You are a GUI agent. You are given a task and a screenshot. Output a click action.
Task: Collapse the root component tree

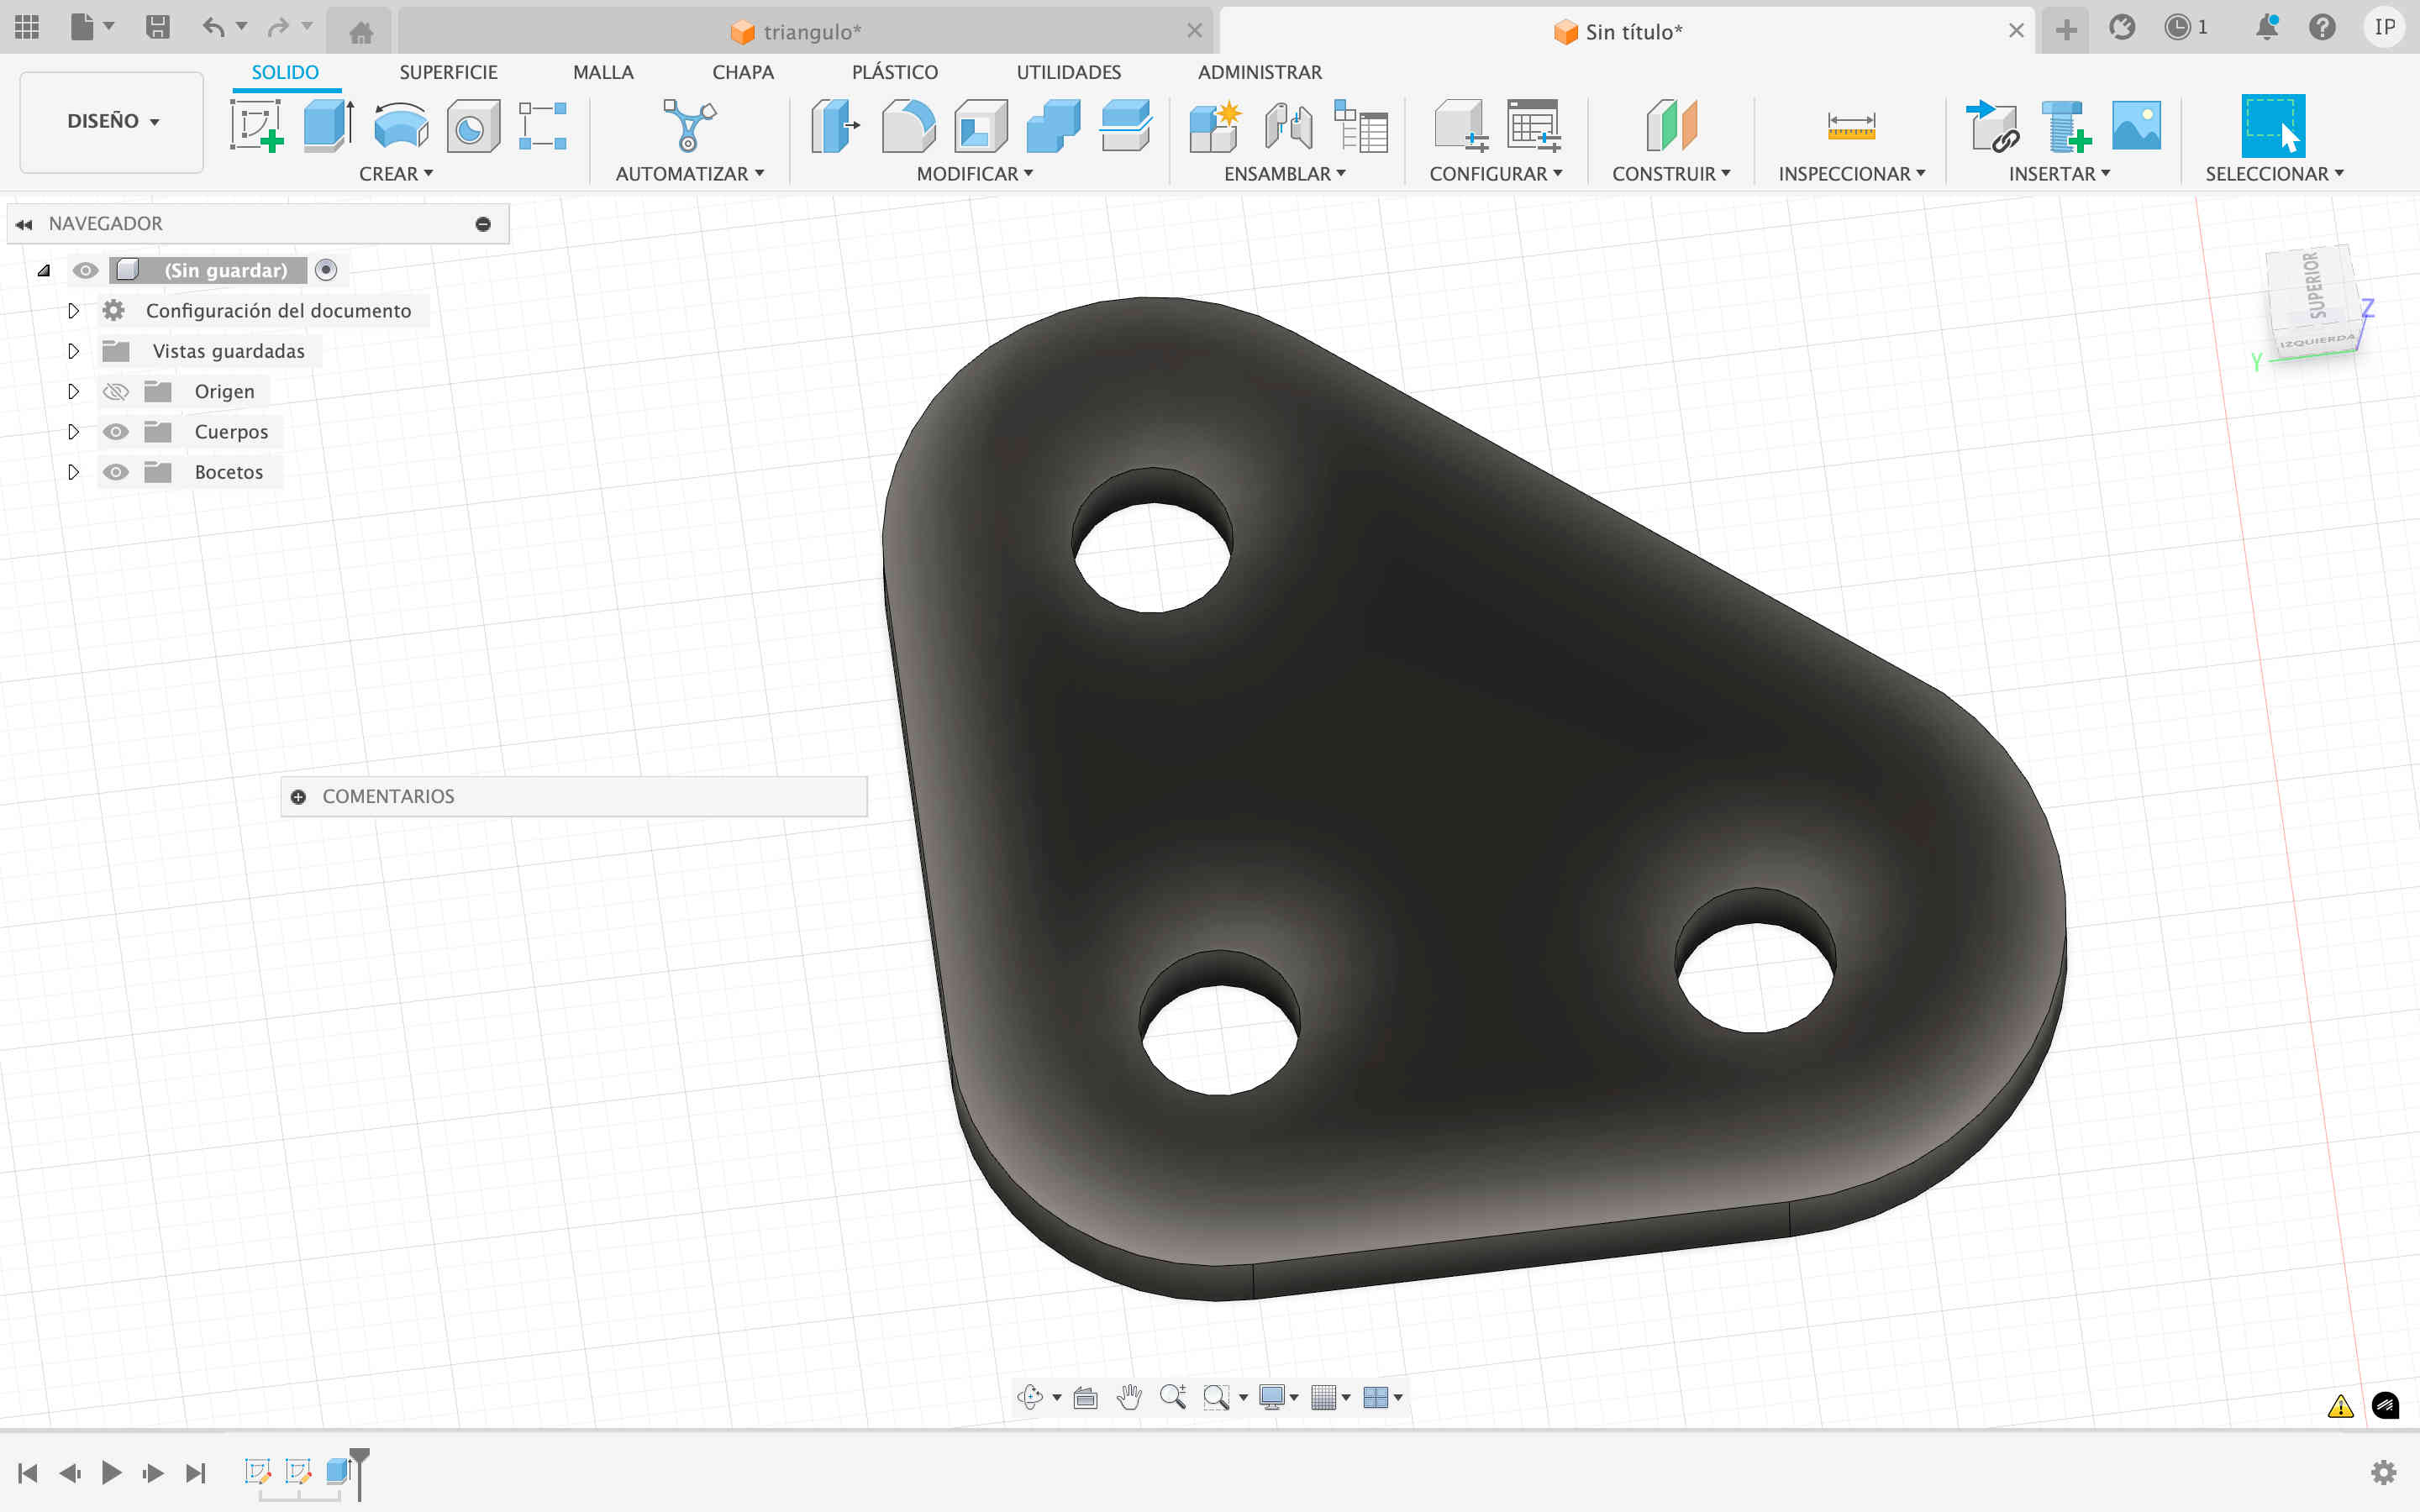click(x=44, y=270)
